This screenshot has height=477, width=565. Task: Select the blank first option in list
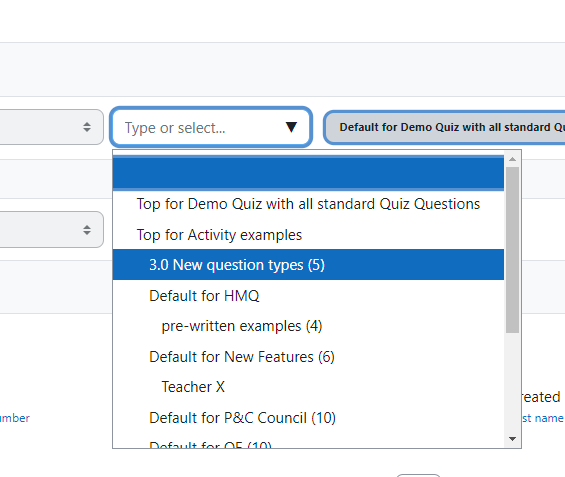(308, 173)
